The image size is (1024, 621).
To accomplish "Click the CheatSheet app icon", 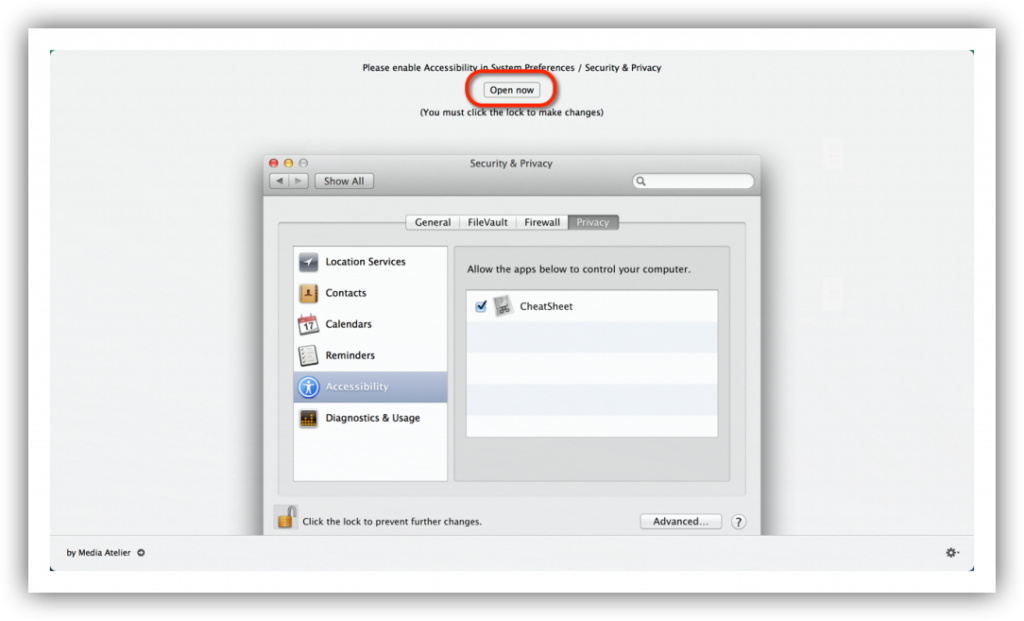I will coord(504,306).
